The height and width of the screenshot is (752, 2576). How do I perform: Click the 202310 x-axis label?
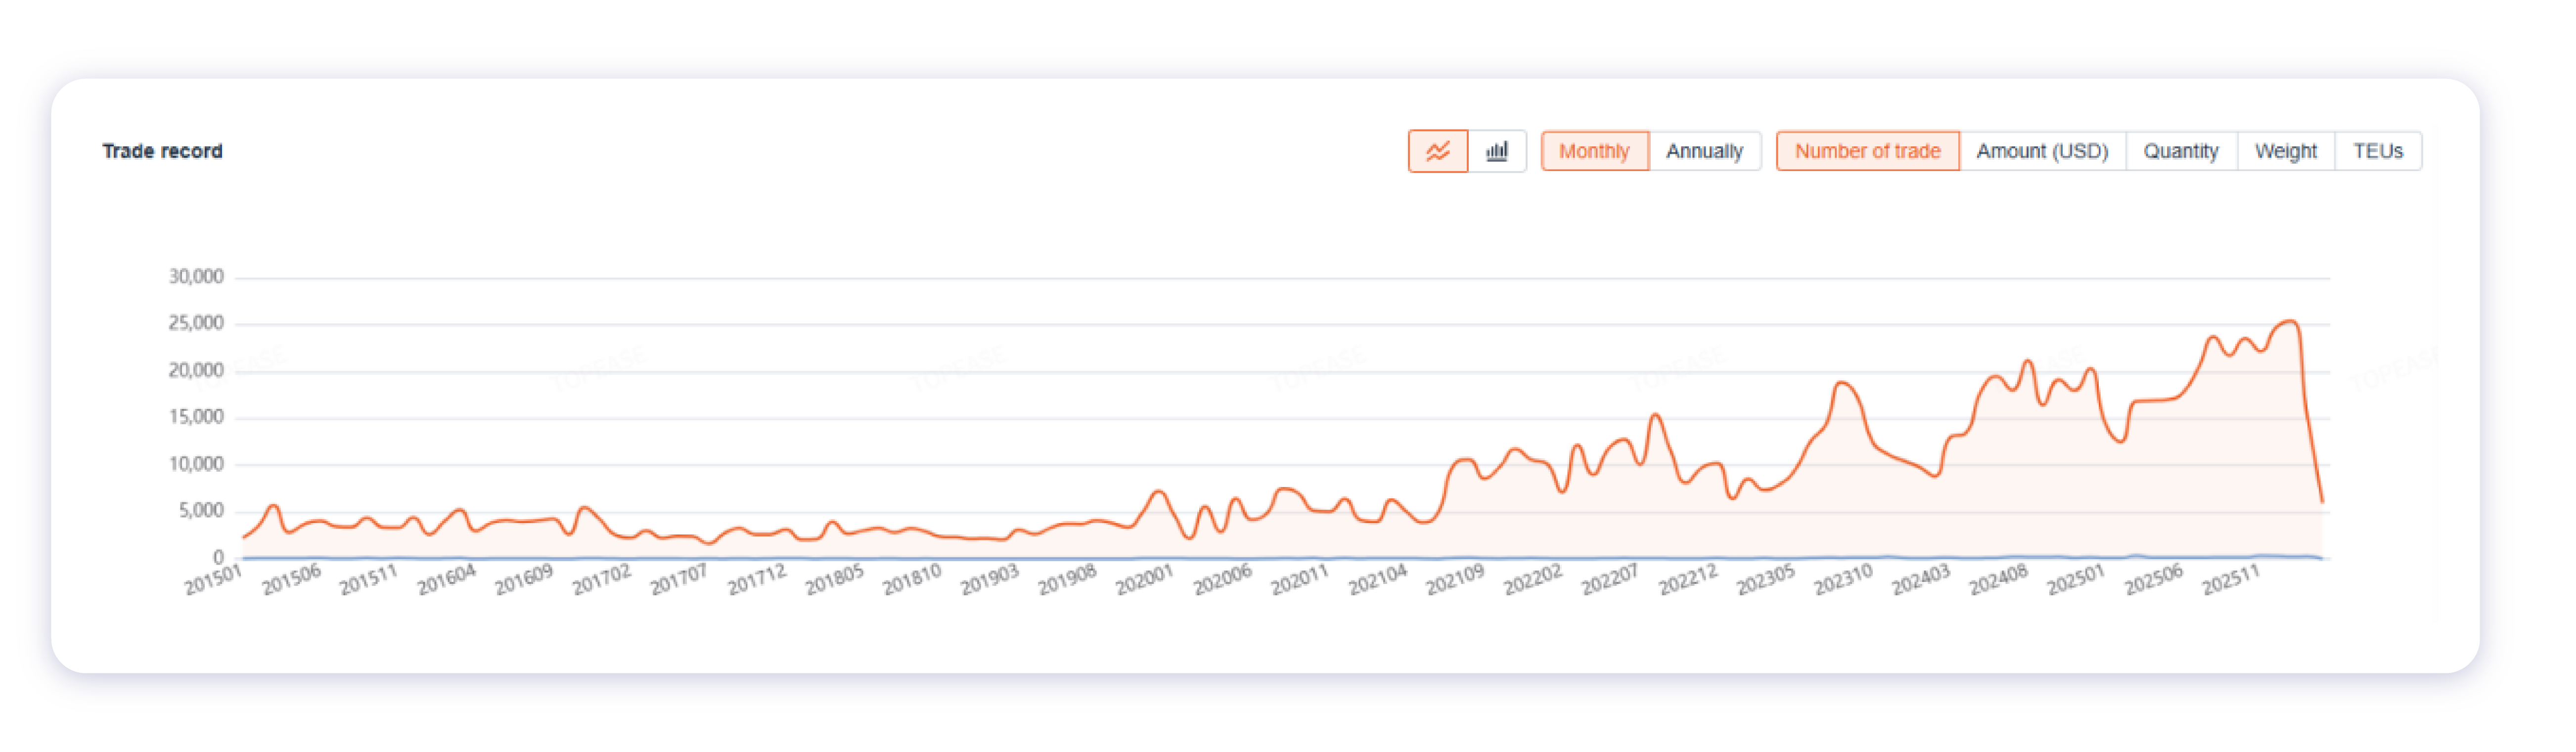coord(1842,580)
